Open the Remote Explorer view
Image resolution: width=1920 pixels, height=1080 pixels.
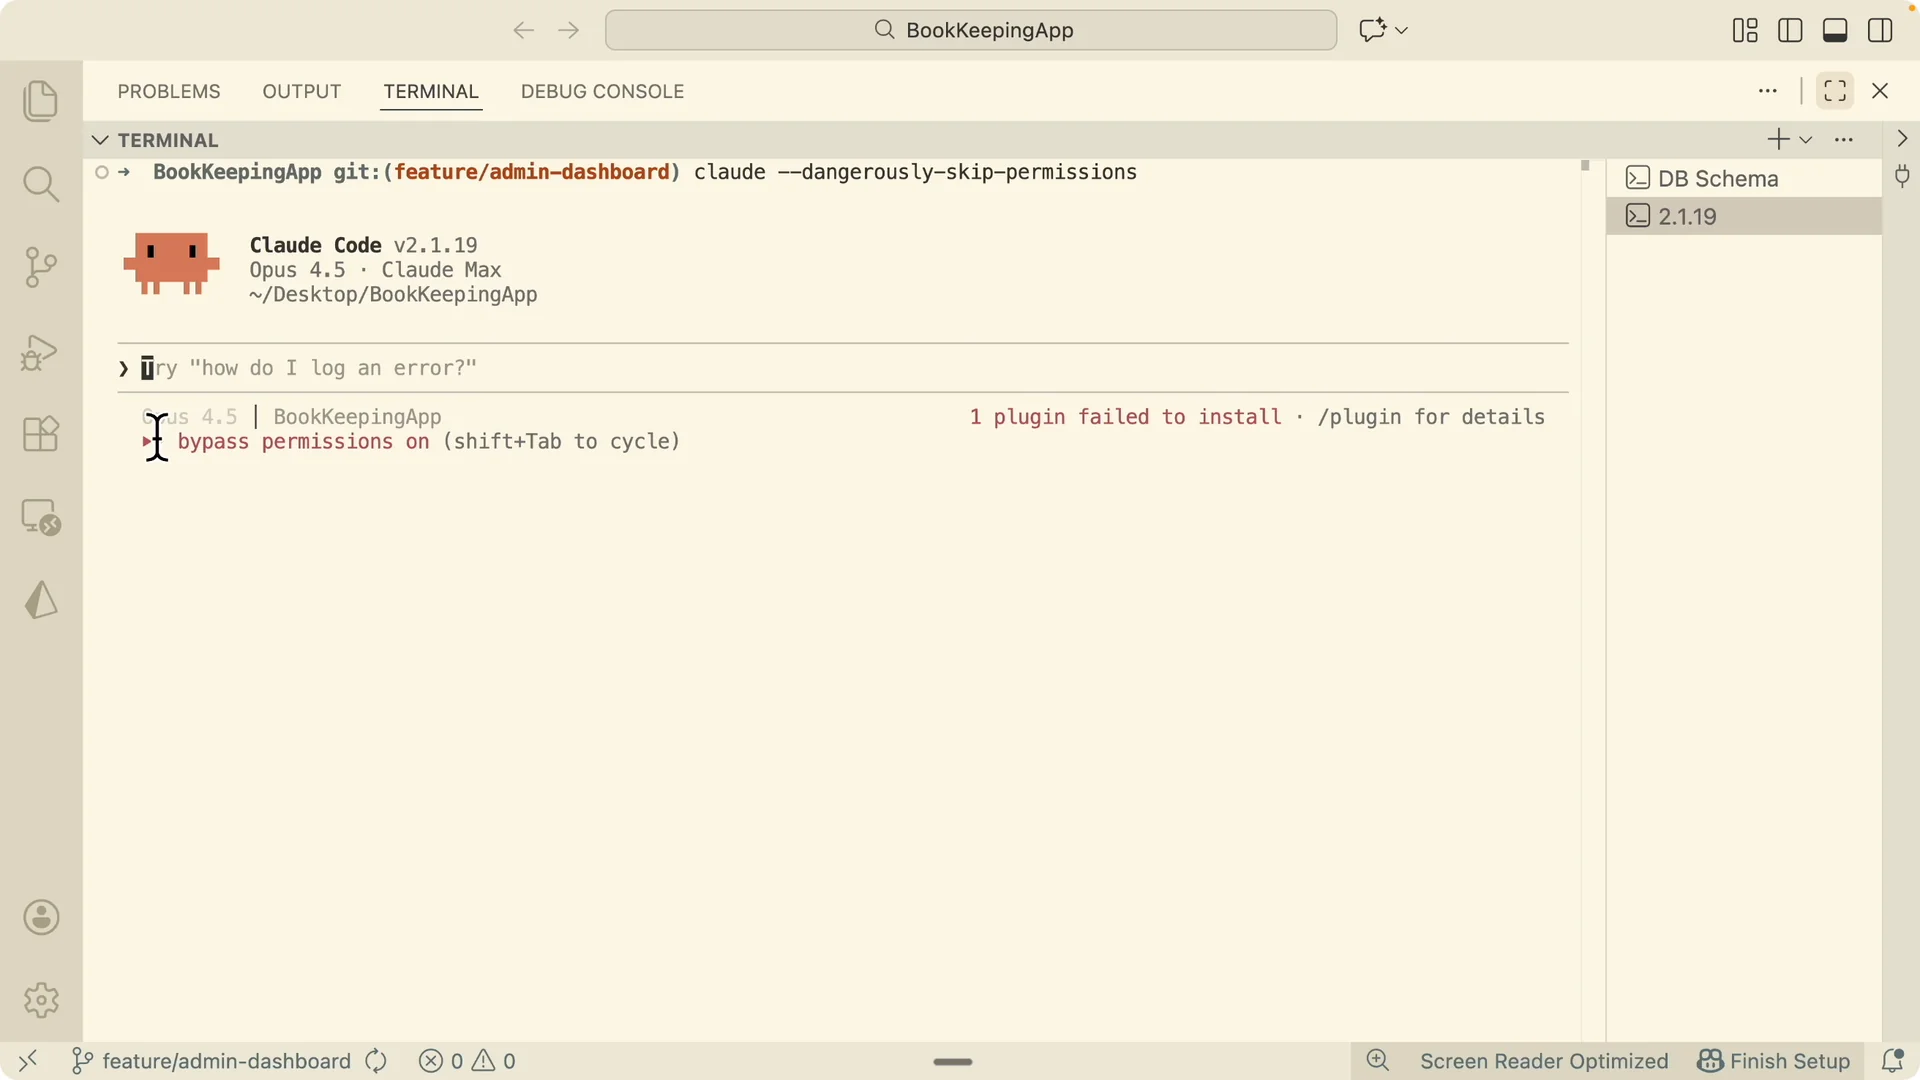pos(41,517)
